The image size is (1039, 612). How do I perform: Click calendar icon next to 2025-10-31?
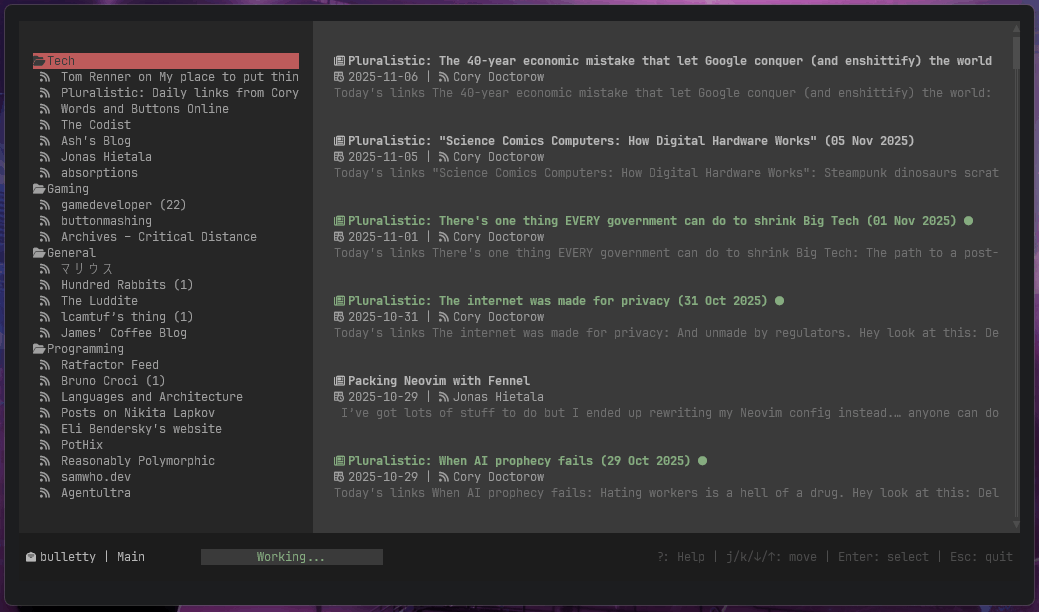pyautogui.click(x=339, y=317)
